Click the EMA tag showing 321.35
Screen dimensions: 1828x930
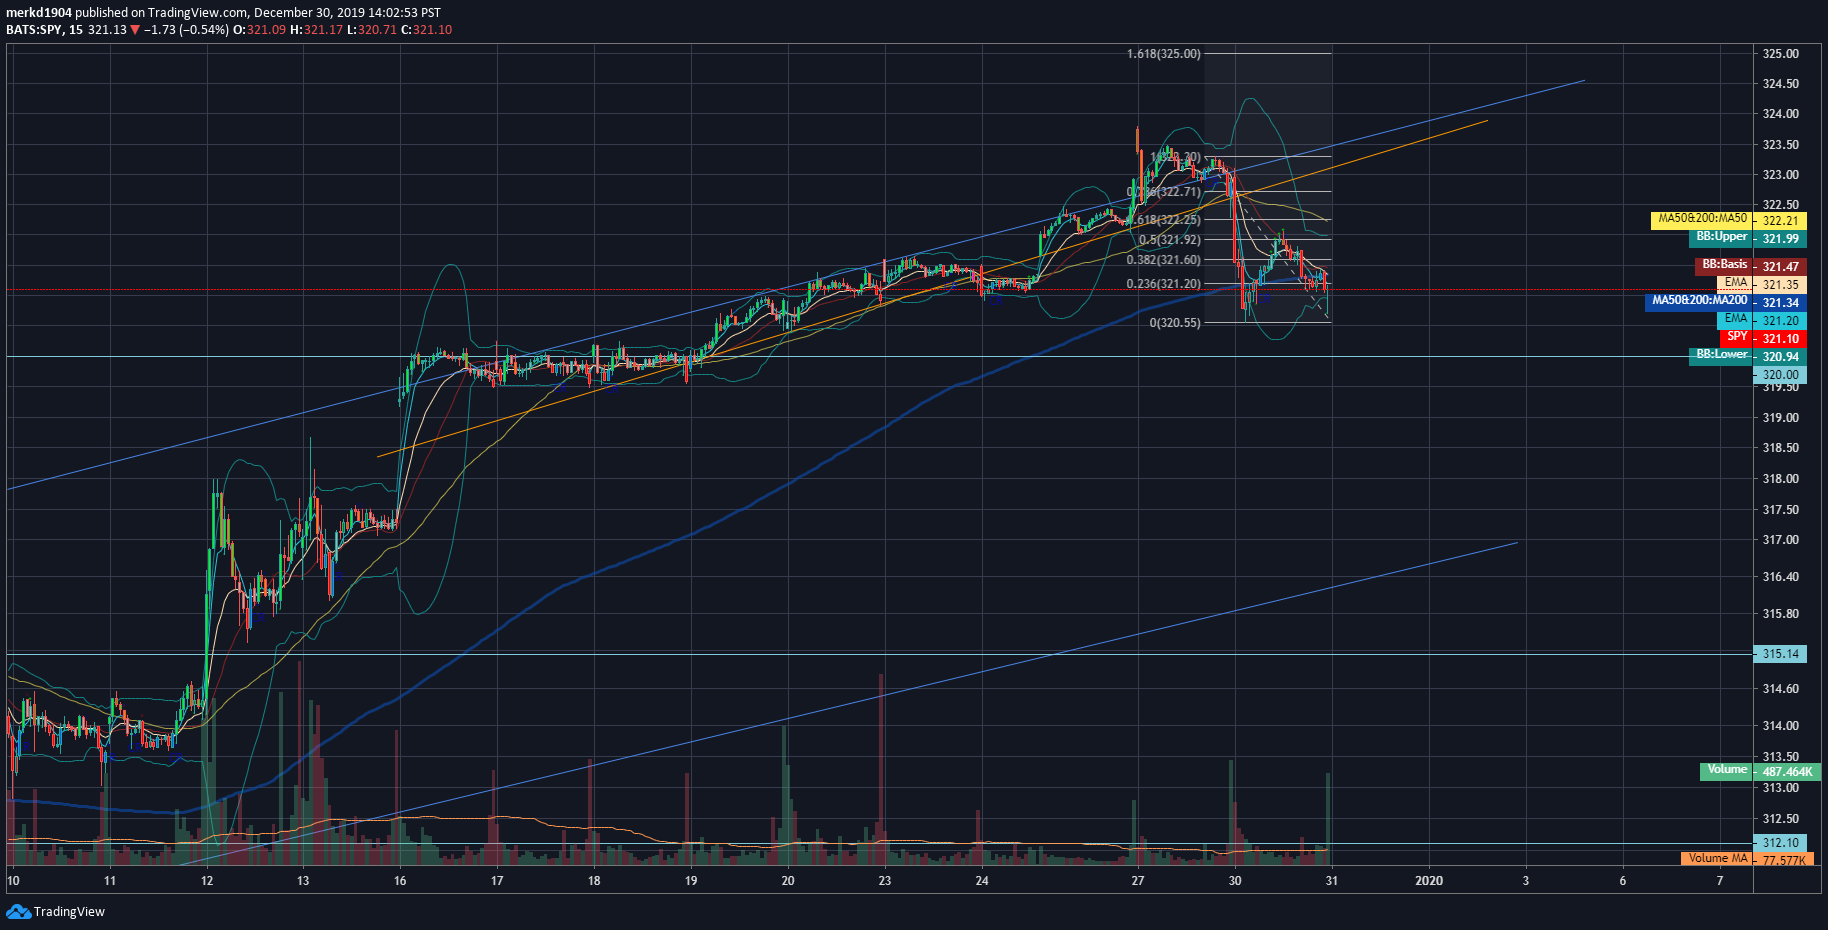click(x=1736, y=283)
